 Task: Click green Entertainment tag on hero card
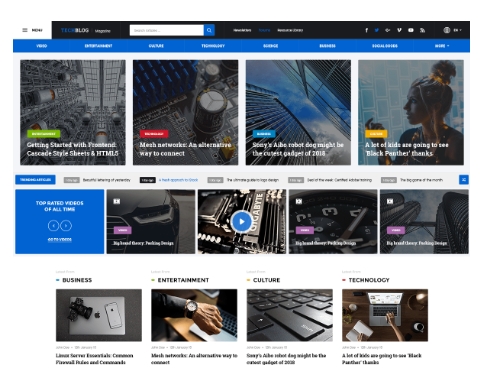click(x=44, y=134)
